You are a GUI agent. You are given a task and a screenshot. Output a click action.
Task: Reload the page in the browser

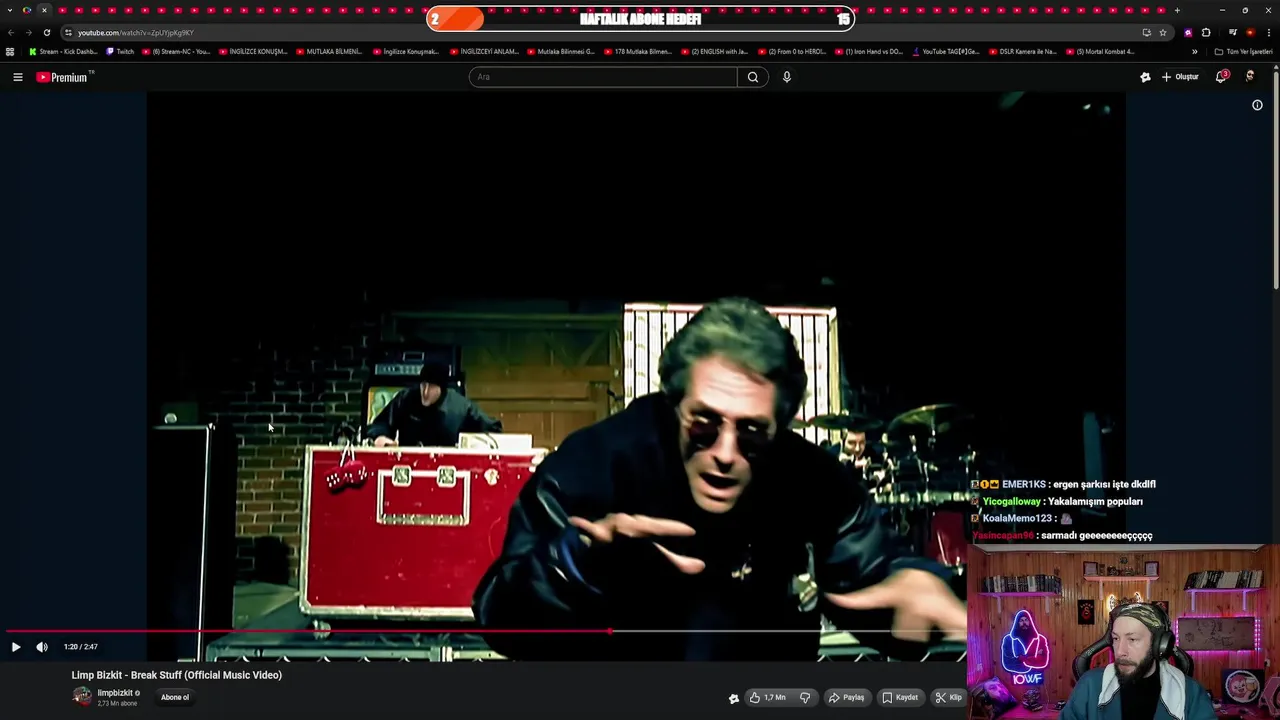coord(46,33)
